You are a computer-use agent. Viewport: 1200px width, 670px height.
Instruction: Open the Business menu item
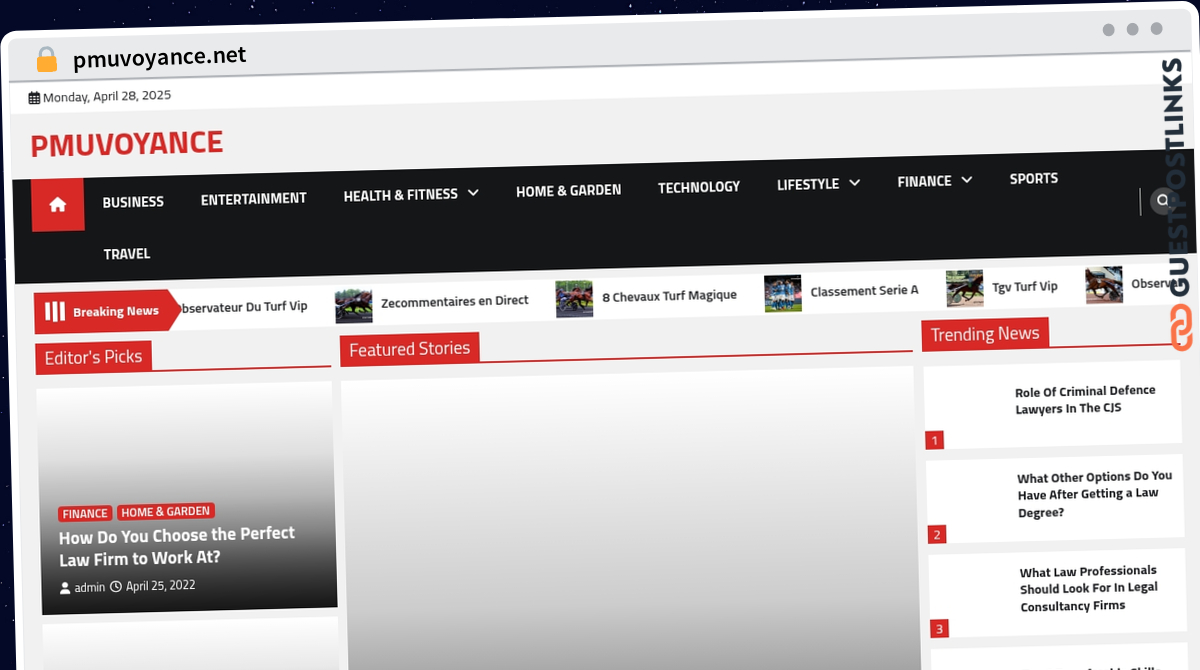pos(133,202)
